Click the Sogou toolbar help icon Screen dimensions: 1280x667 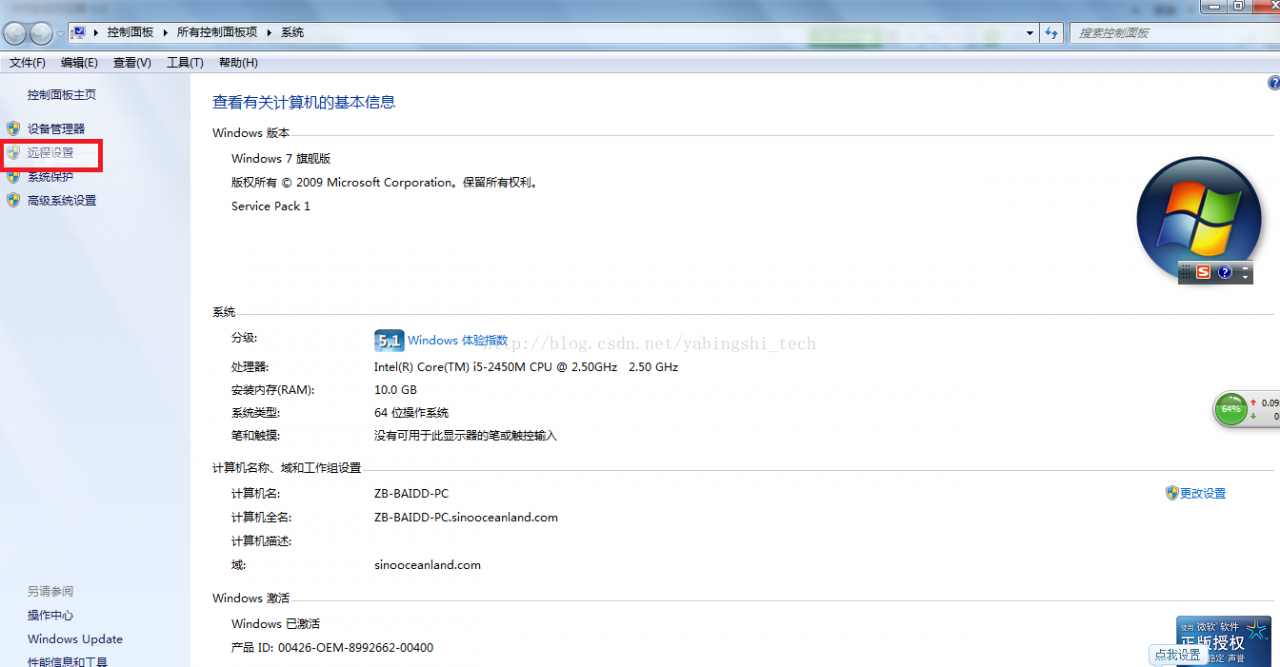click(1225, 272)
